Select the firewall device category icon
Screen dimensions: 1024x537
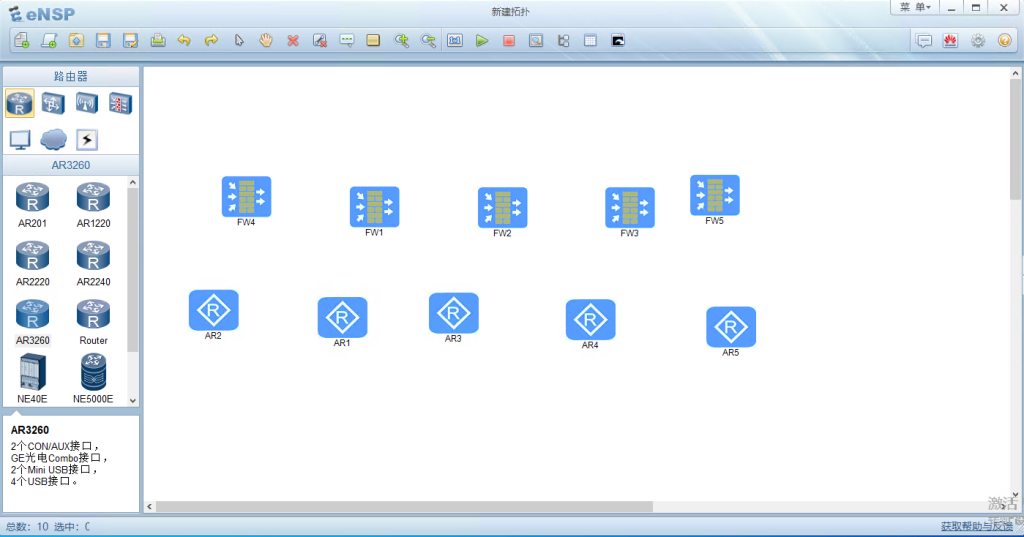click(x=120, y=103)
